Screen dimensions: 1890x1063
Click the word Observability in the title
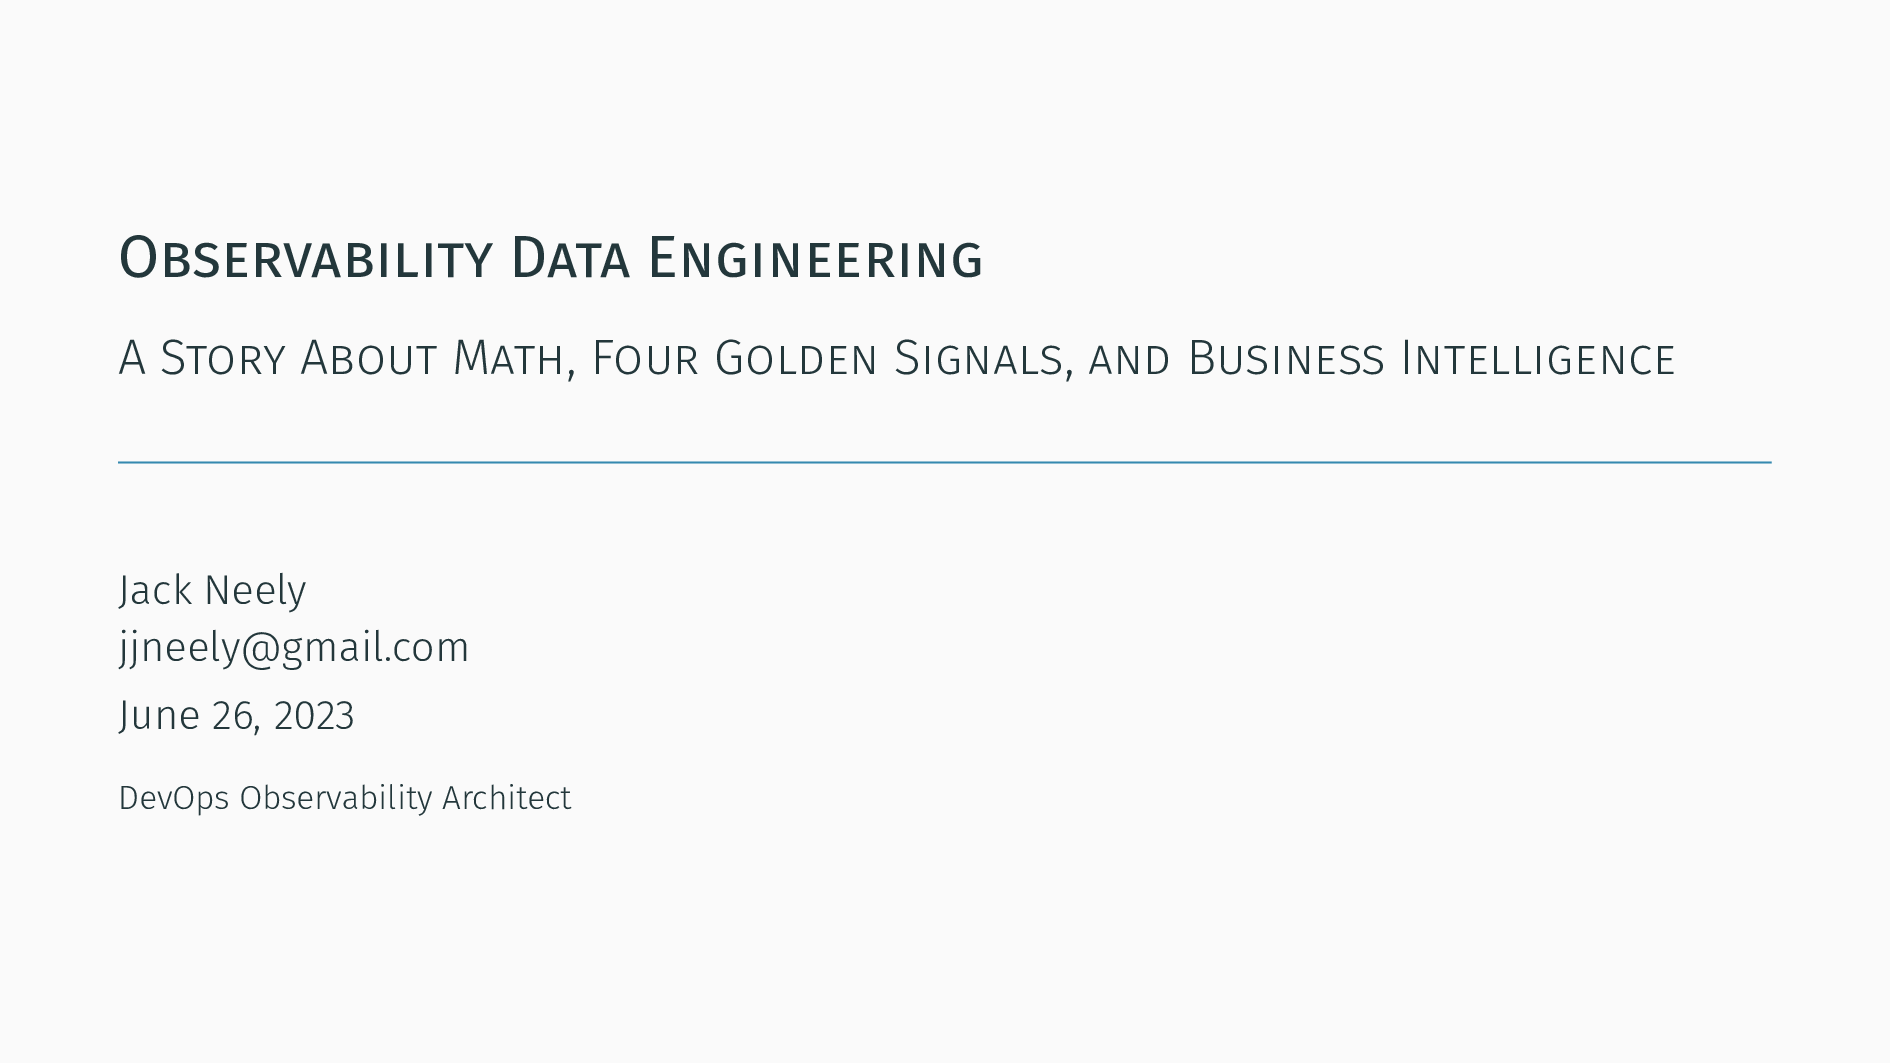click(306, 258)
